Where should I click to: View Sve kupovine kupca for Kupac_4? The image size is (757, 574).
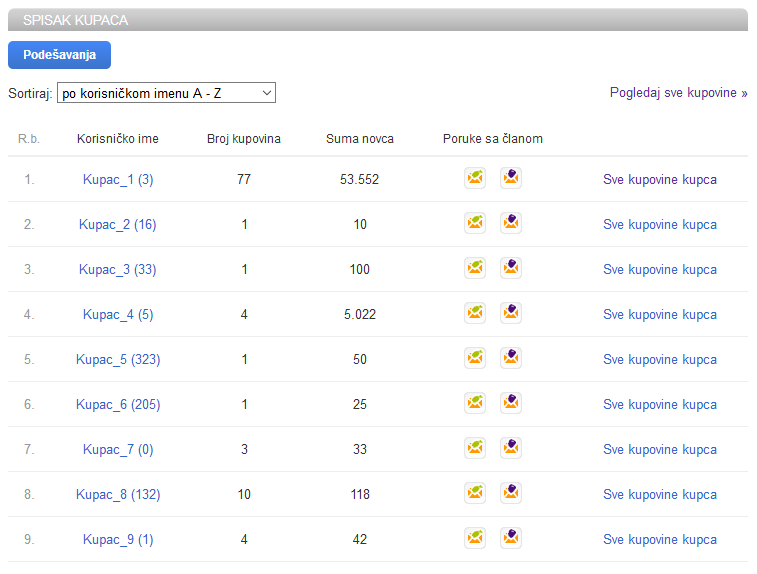659,315
